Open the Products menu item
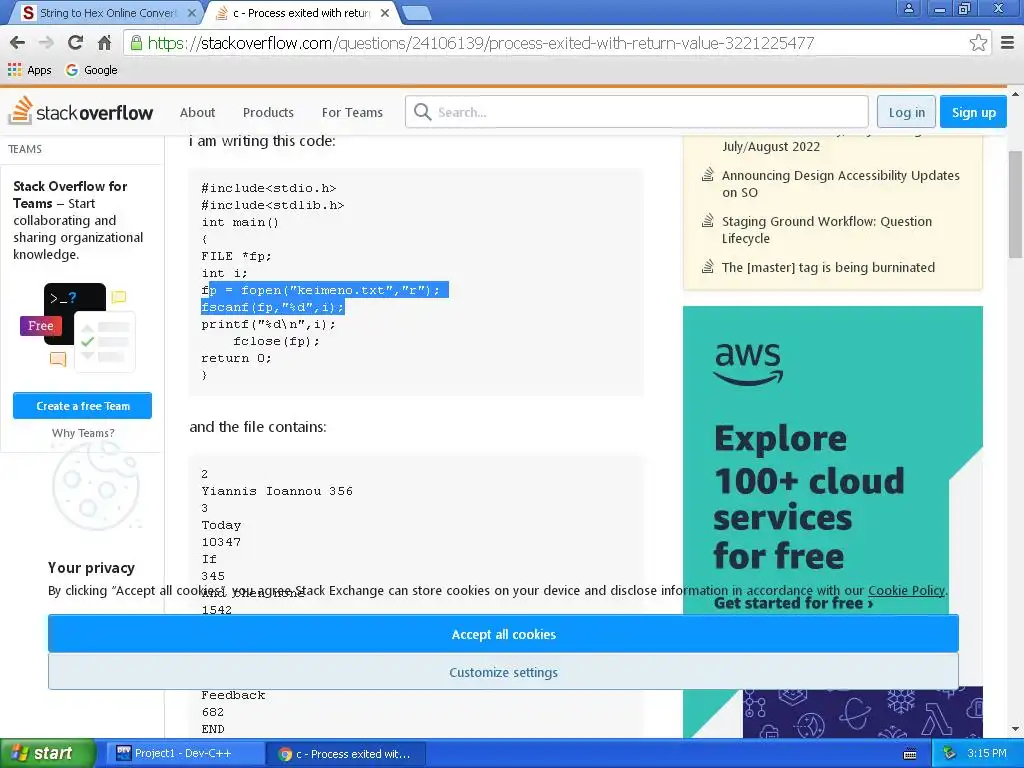 point(268,112)
